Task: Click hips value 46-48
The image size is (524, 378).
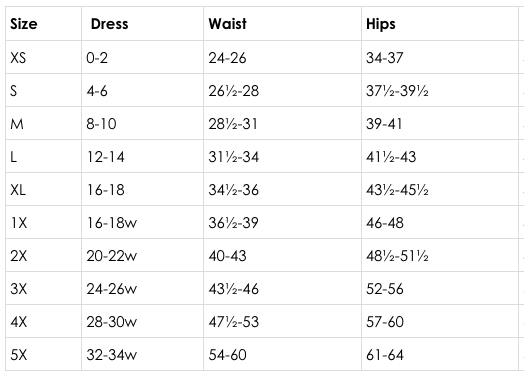Action: (385, 223)
